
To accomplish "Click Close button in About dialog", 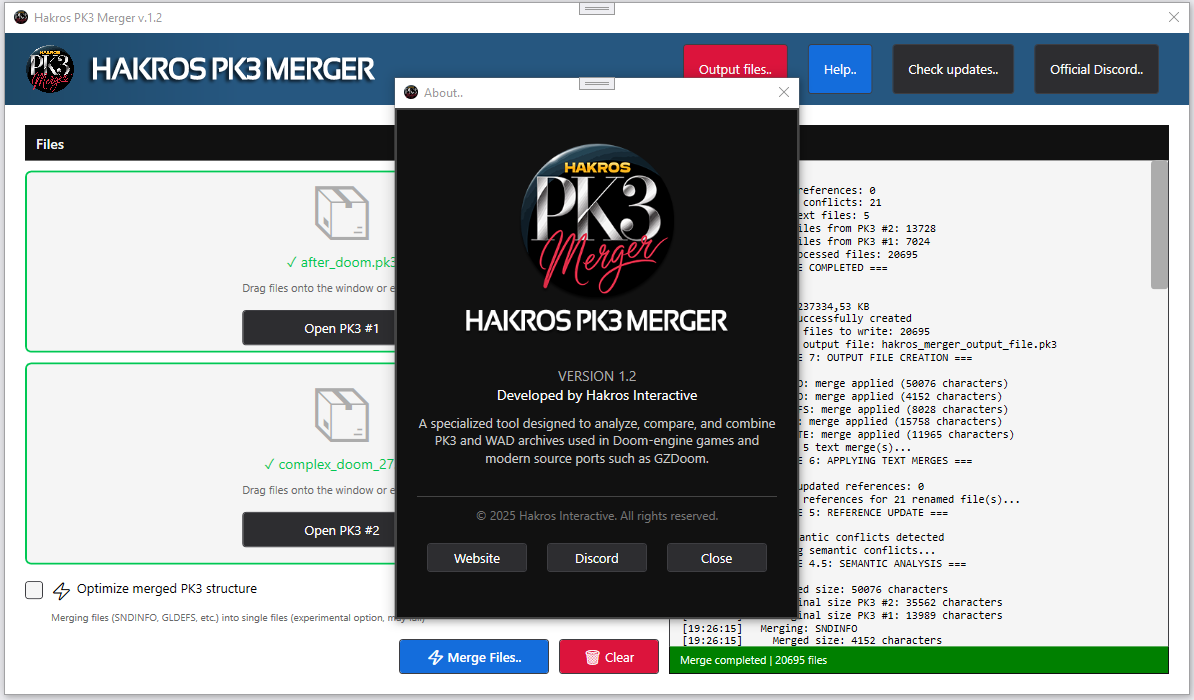I will 717,558.
